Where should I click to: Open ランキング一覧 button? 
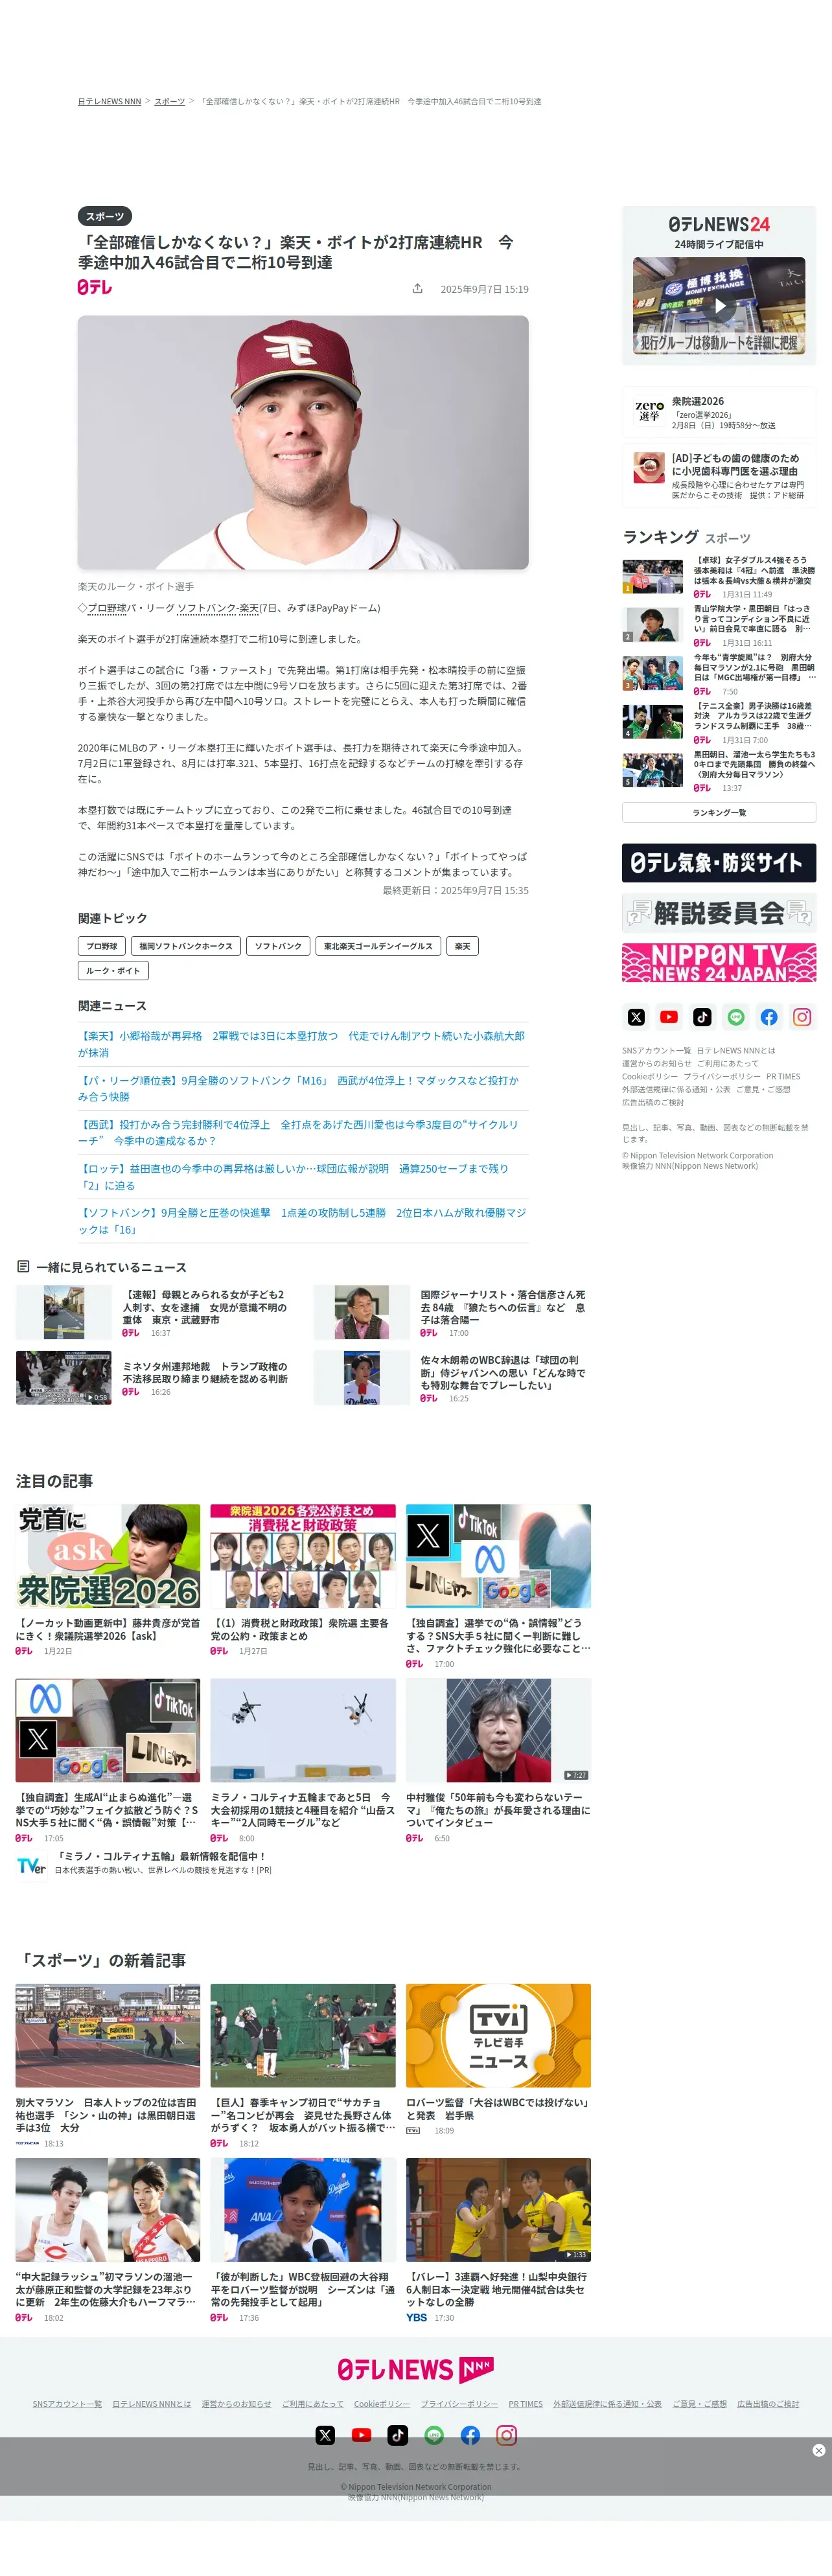pyautogui.click(x=719, y=813)
